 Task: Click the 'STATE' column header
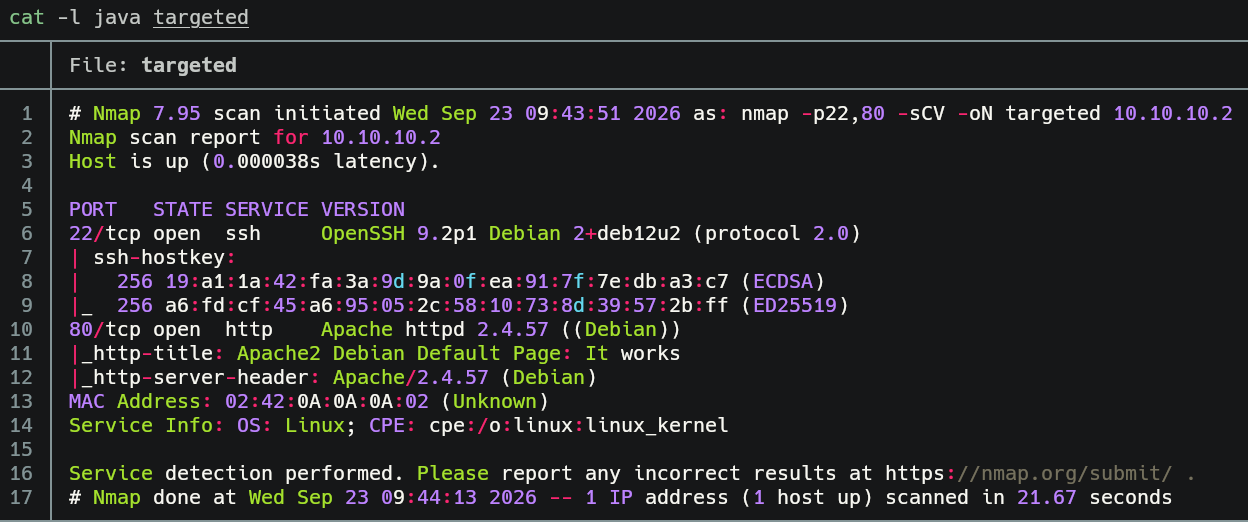point(183,209)
